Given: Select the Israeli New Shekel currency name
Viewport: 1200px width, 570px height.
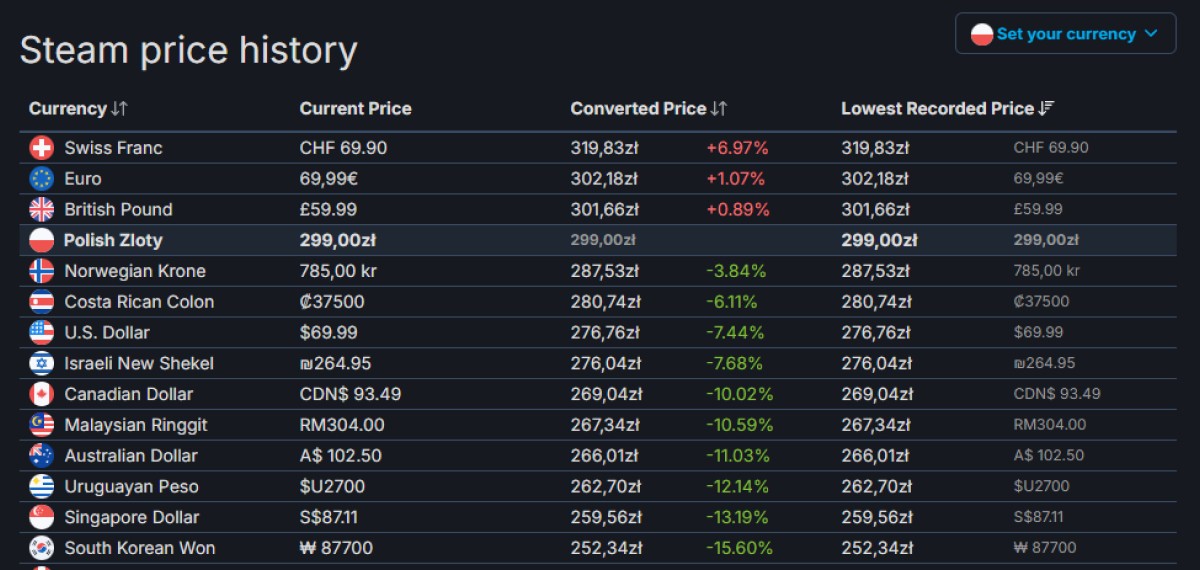Looking at the screenshot, I should tap(139, 363).
